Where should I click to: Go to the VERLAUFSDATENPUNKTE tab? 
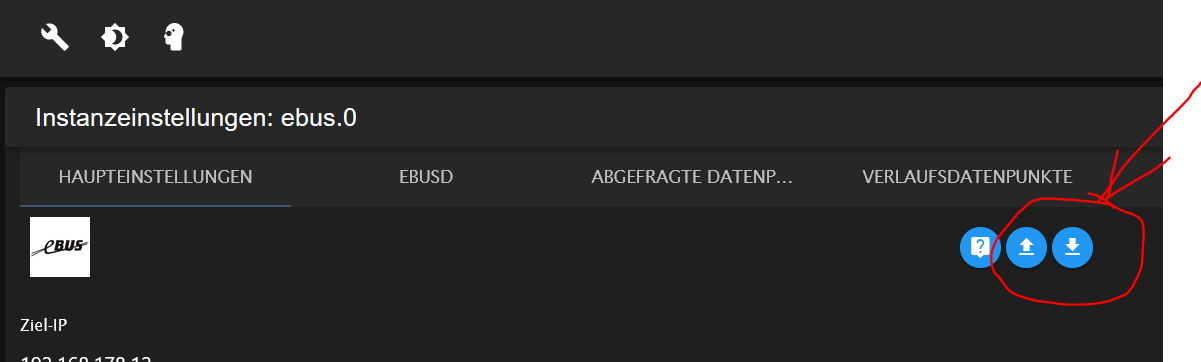tap(967, 177)
